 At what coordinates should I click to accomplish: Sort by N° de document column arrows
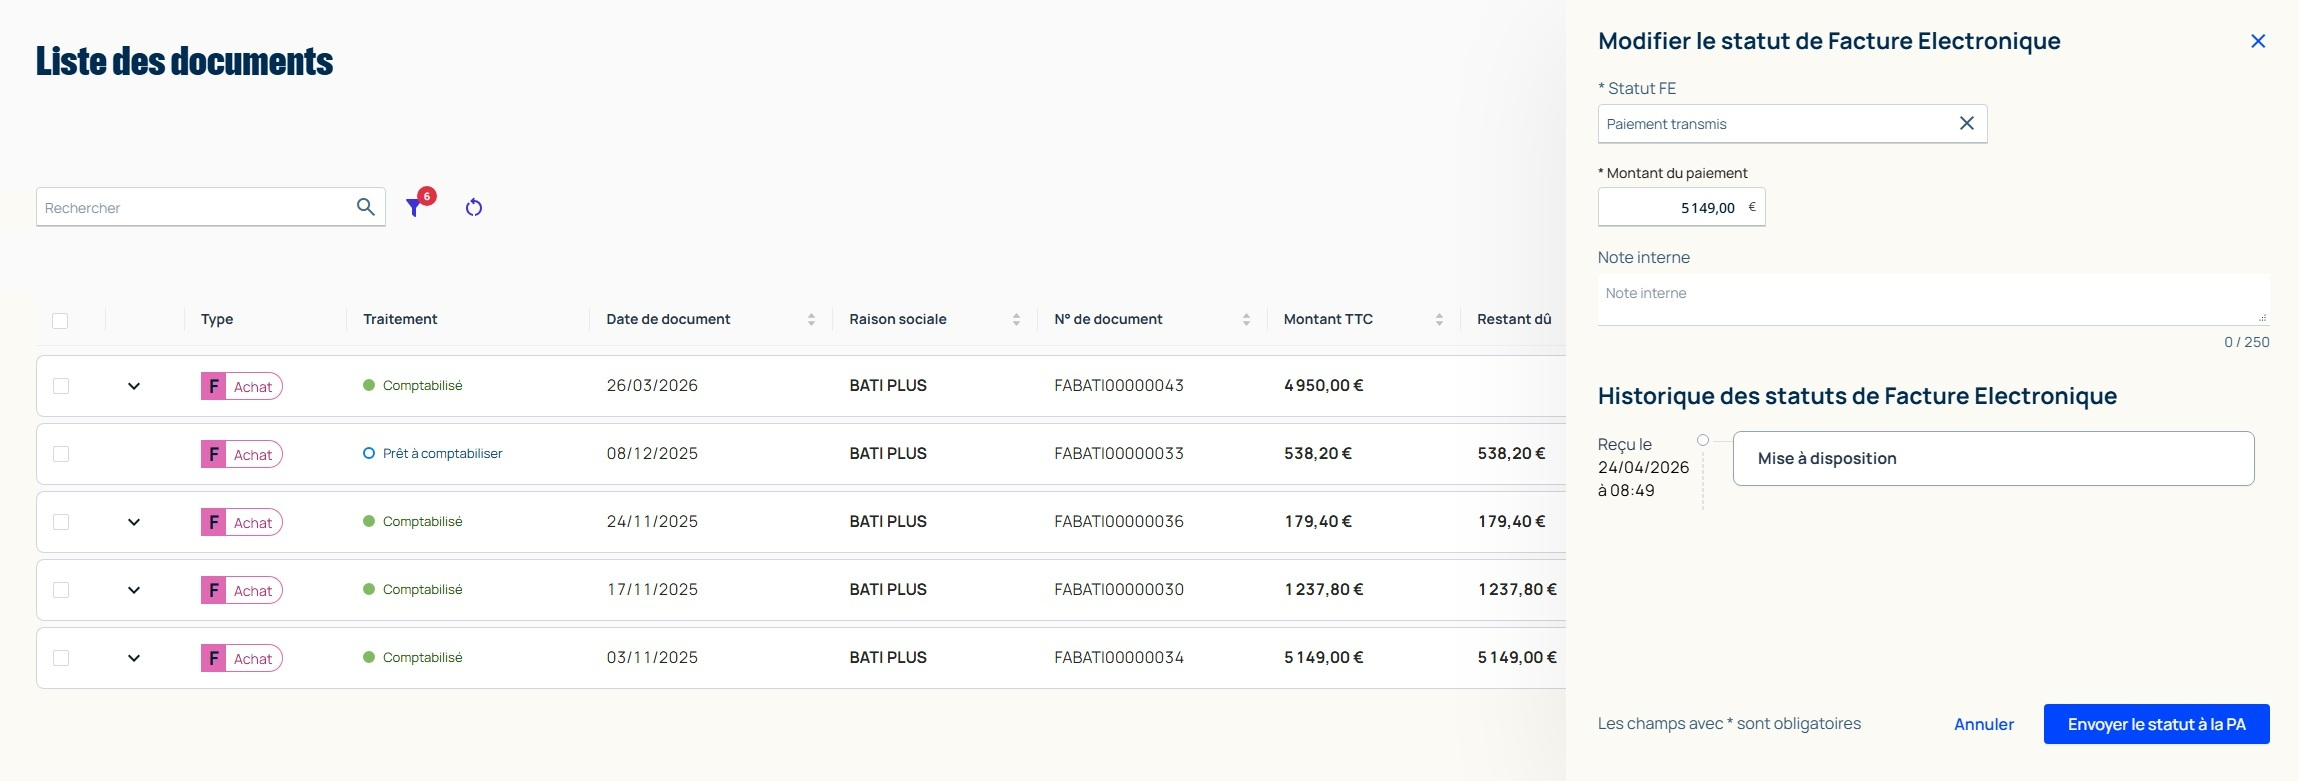(x=1246, y=319)
